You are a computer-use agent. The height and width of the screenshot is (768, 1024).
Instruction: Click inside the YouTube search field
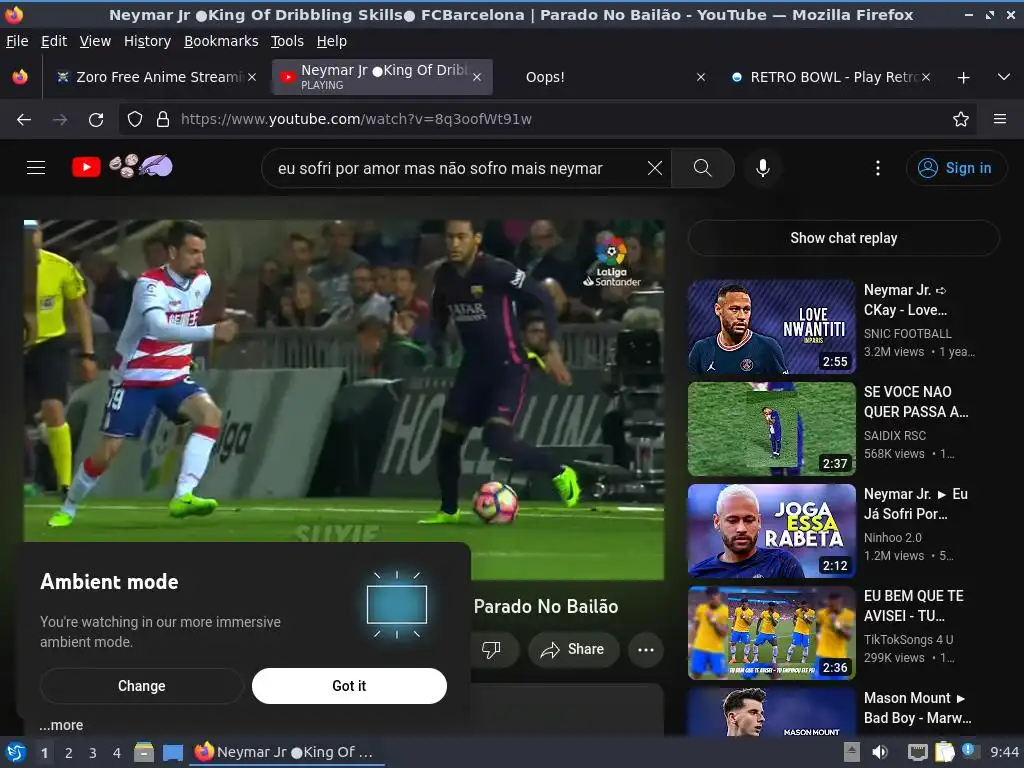pos(457,168)
